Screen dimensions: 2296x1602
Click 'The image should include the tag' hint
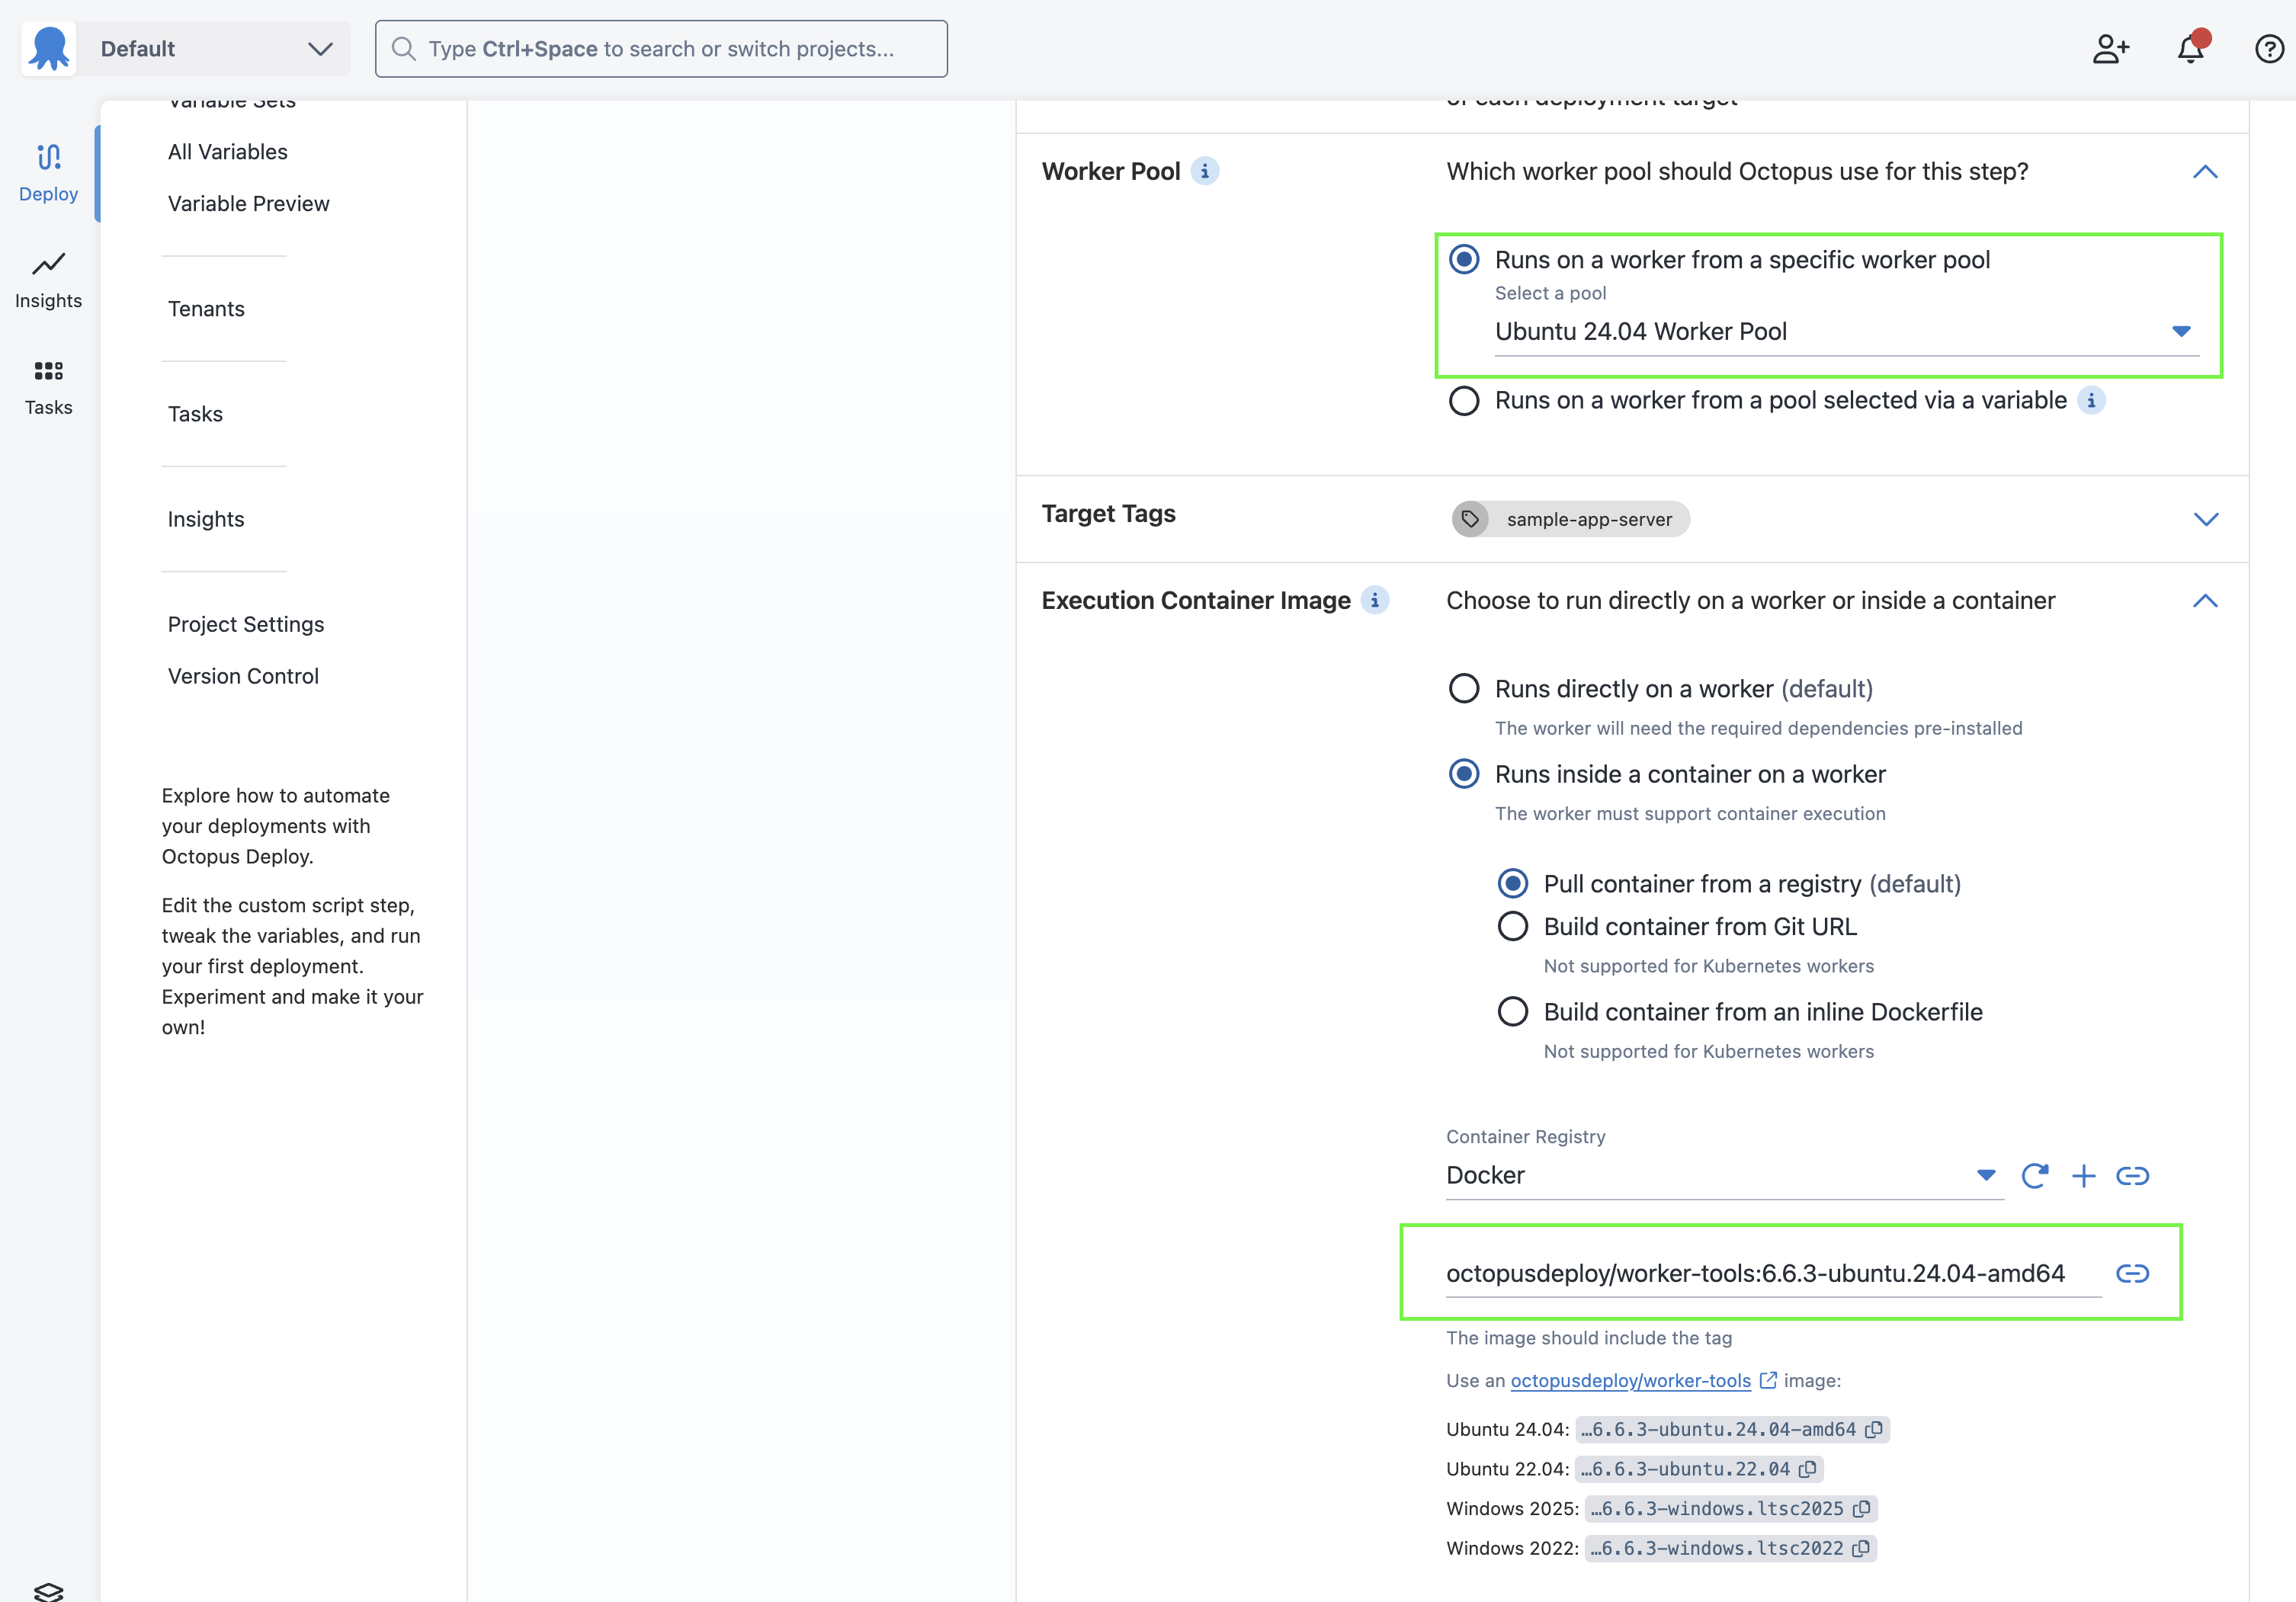(x=1589, y=1338)
